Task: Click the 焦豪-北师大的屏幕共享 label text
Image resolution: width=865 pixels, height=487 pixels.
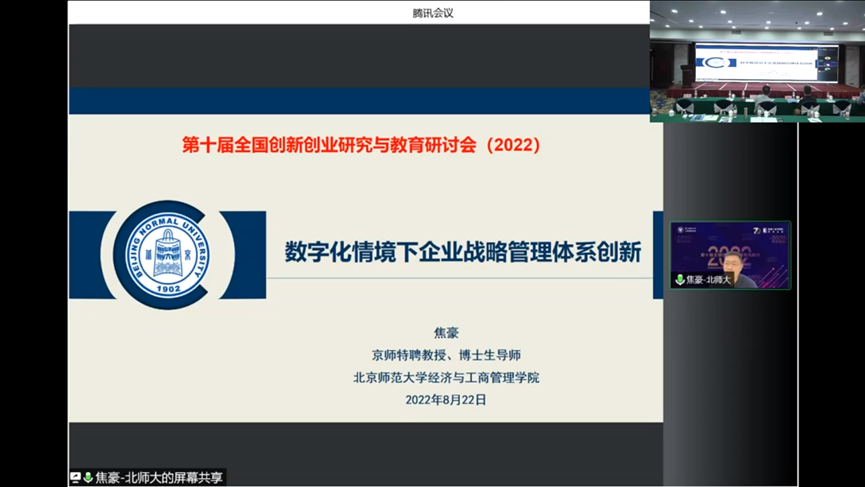Action: [159, 478]
